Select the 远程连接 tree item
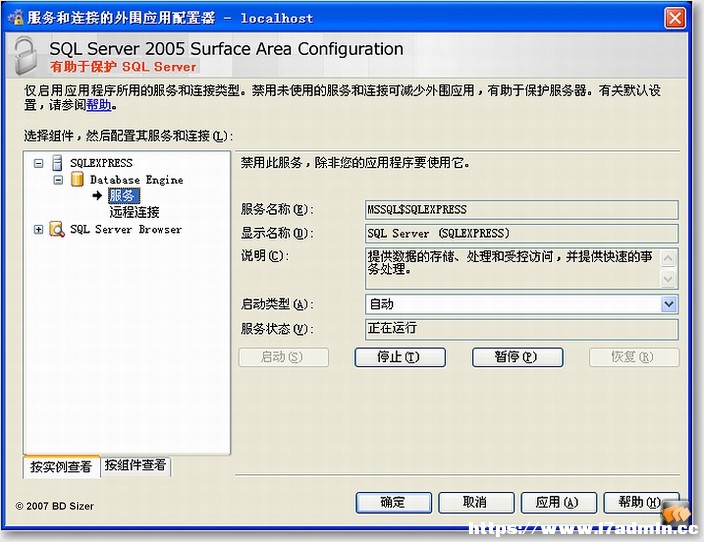The height and width of the screenshot is (542, 704). [x=134, y=212]
